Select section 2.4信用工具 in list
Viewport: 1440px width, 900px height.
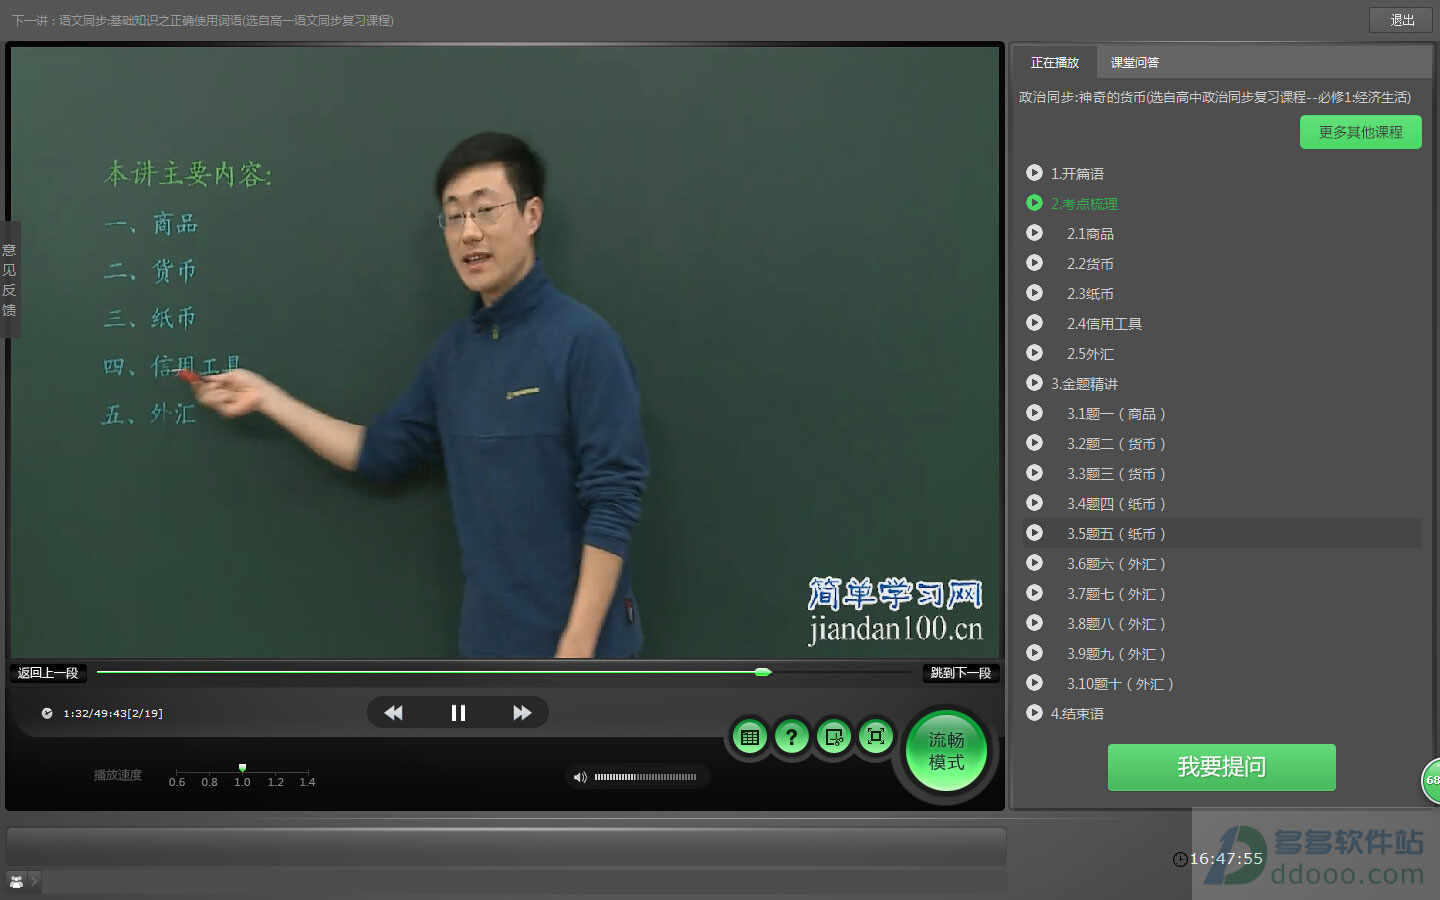click(1104, 324)
